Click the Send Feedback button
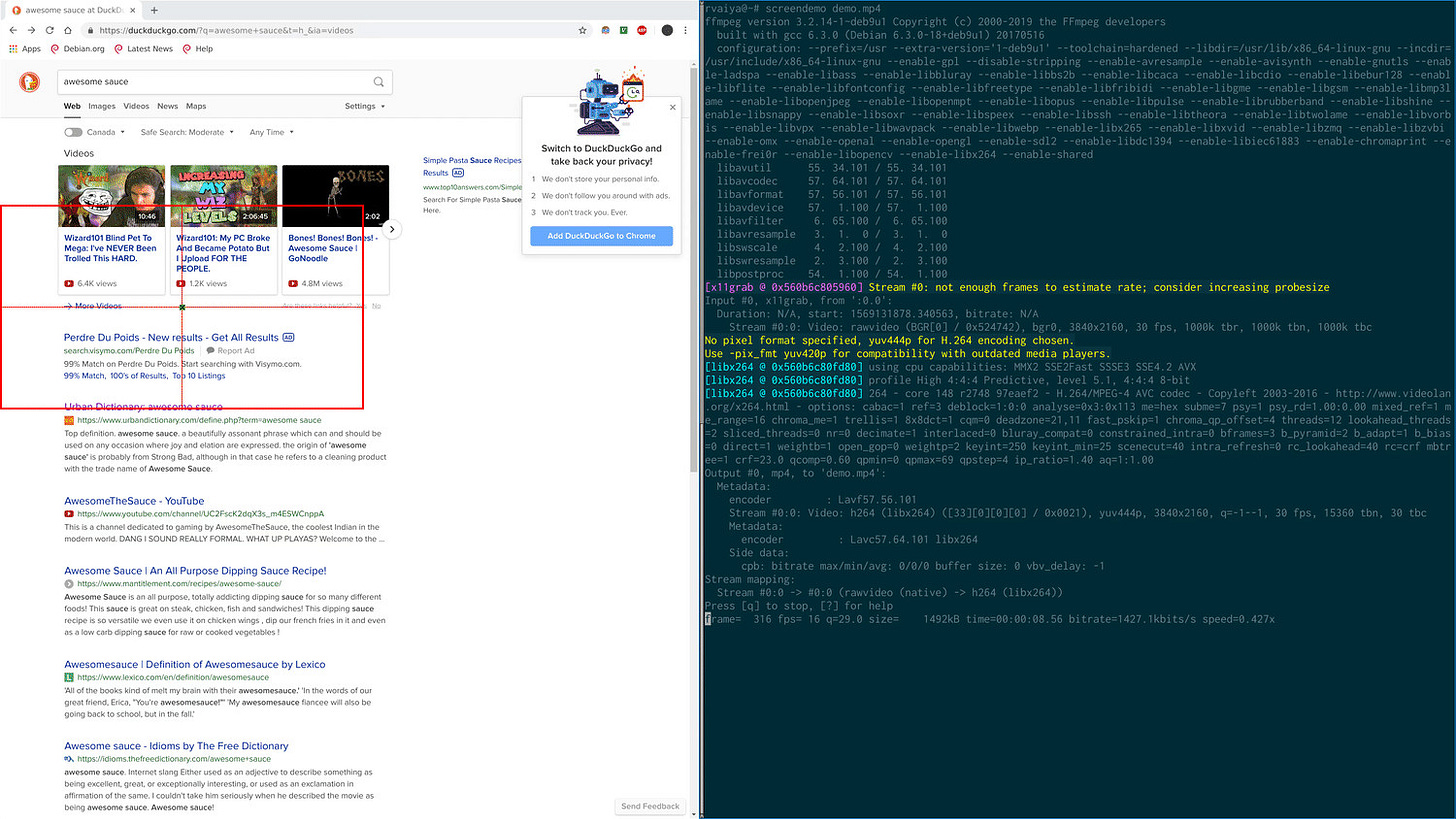Screen dimensions: 1456x819 (650, 806)
